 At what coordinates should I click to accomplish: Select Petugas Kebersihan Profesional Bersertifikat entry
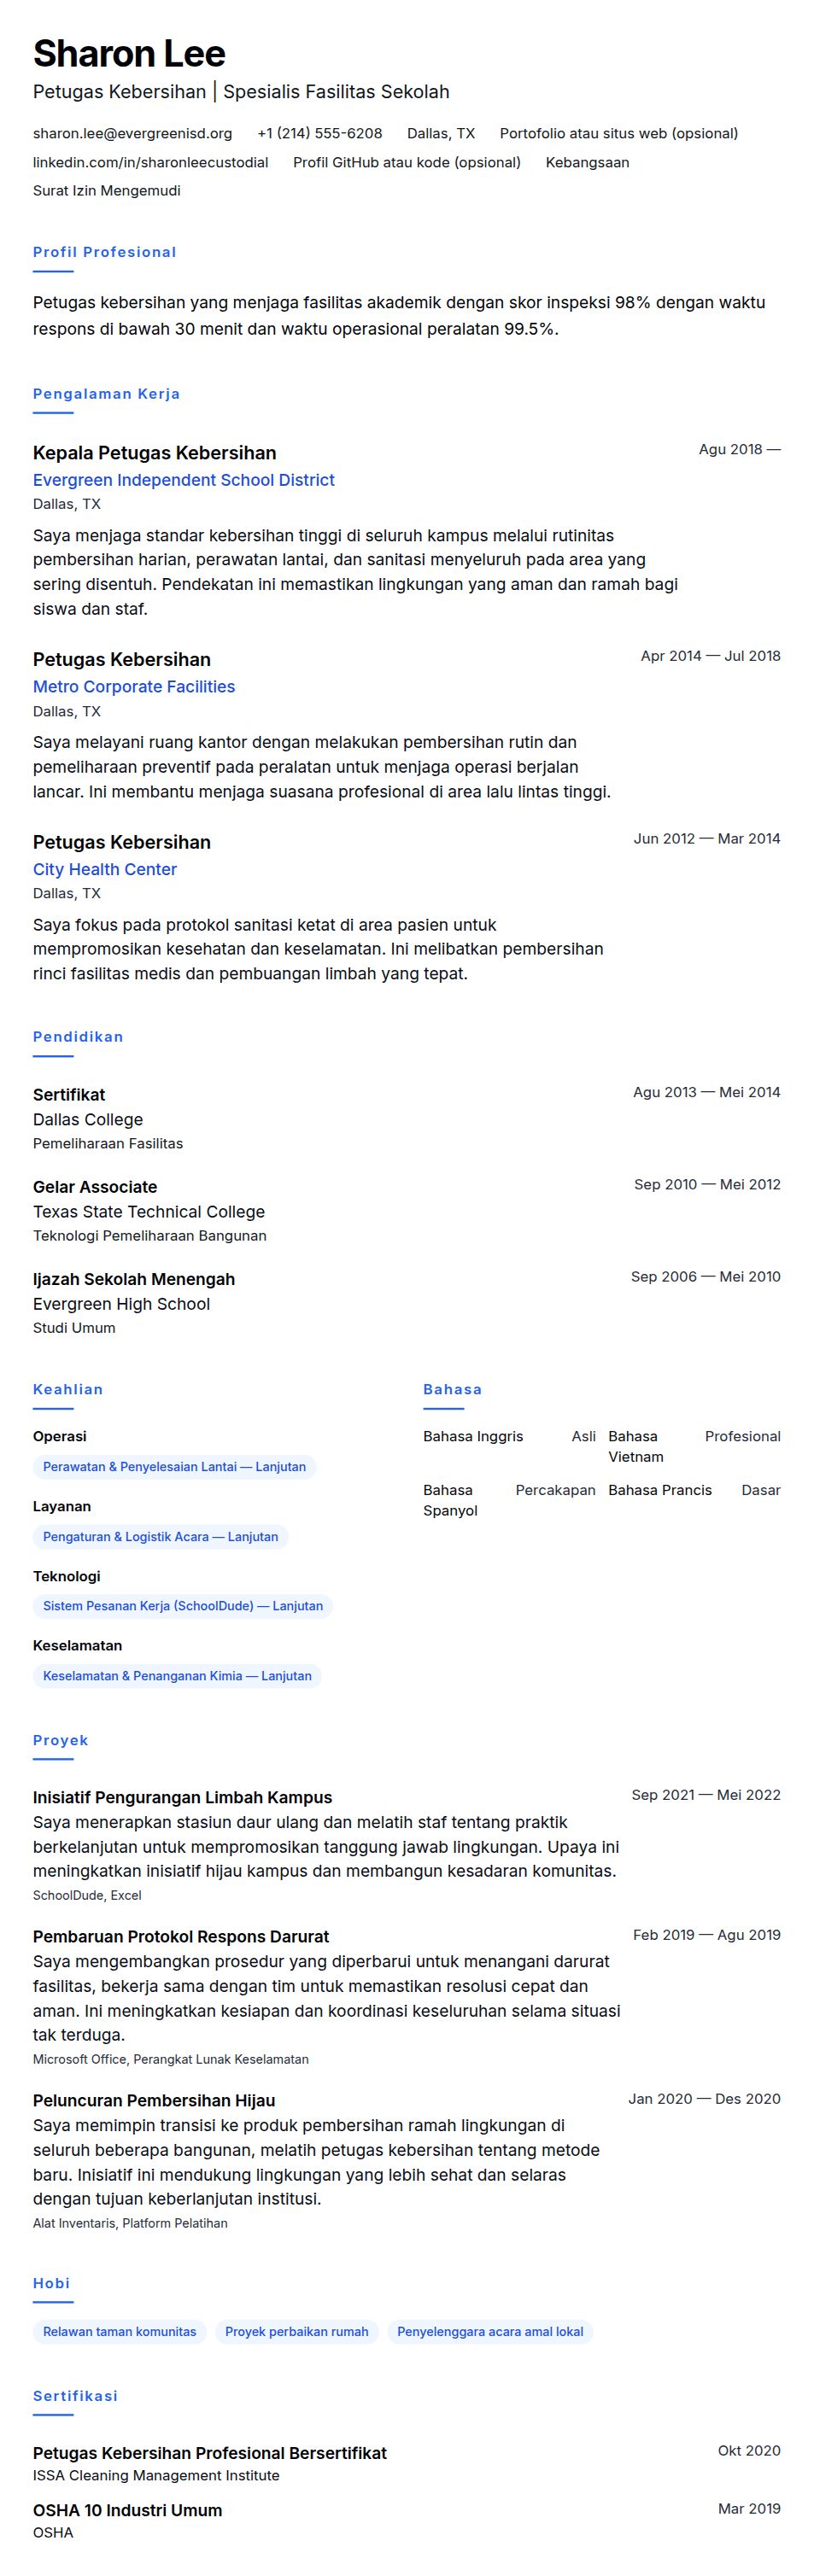[210, 2454]
